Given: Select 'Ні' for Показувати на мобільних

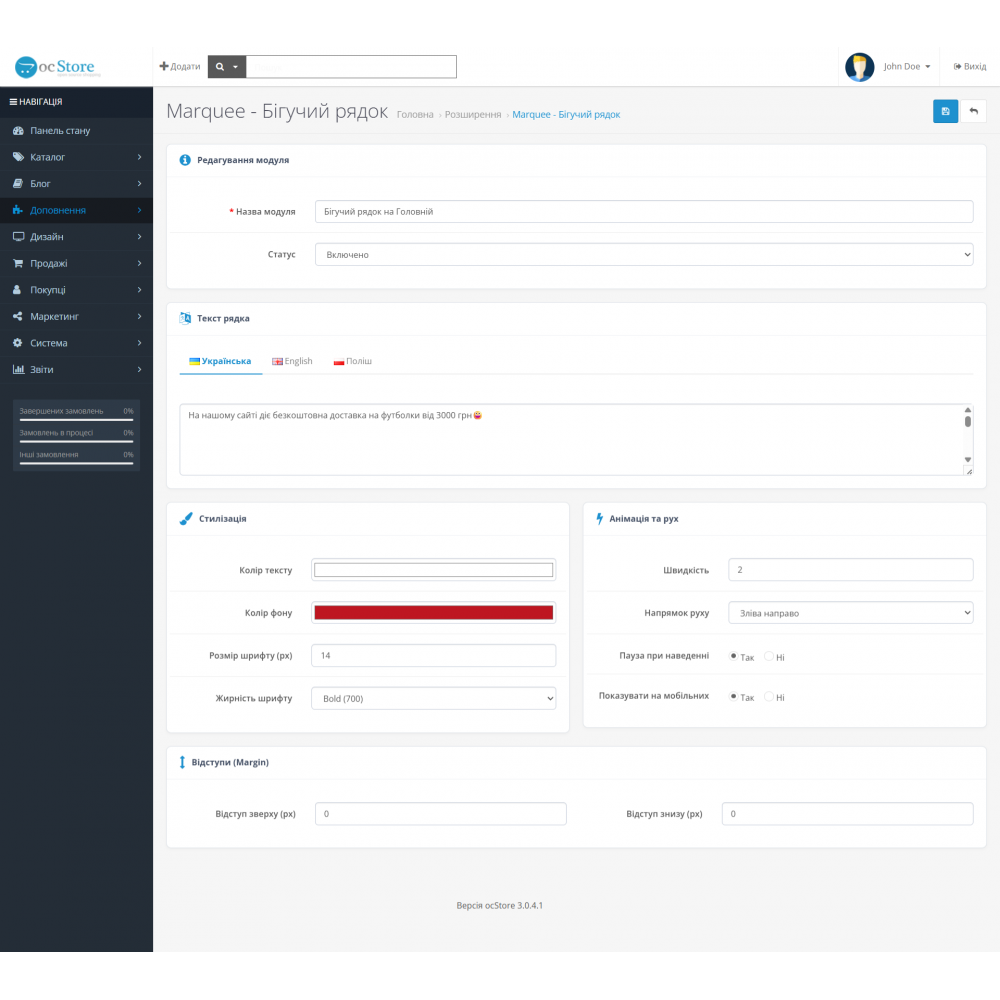Looking at the screenshot, I should [x=769, y=697].
